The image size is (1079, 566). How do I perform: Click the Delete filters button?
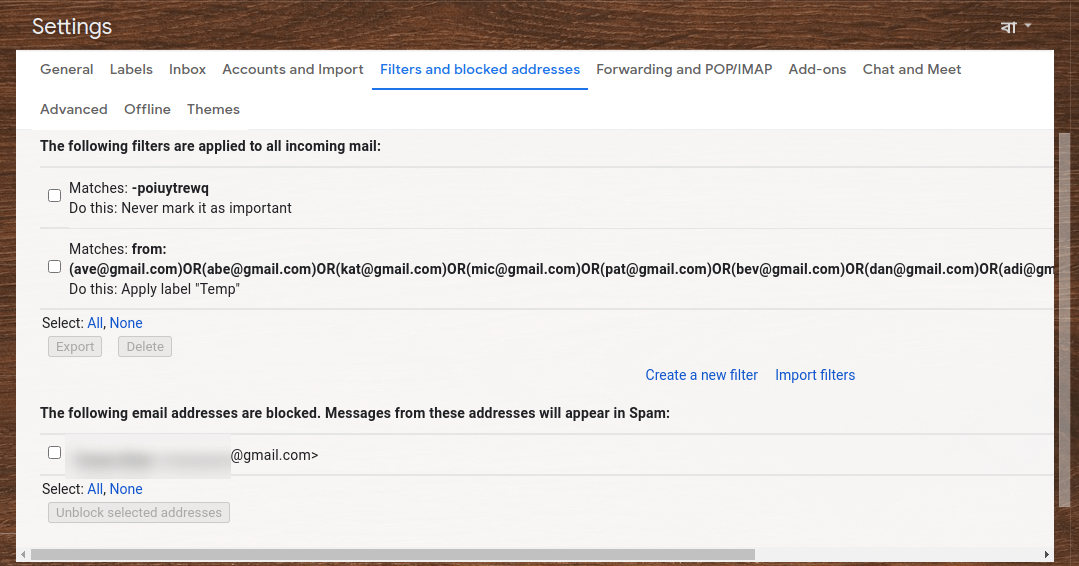(145, 347)
